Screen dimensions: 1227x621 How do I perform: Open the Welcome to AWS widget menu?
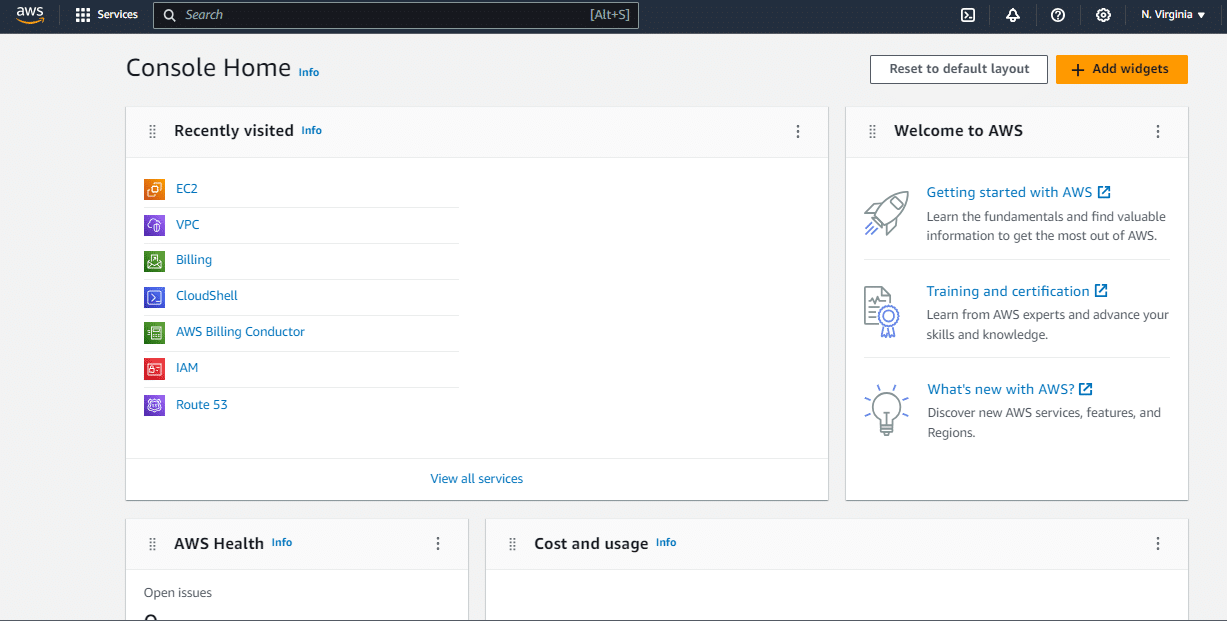tap(1158, 131)
